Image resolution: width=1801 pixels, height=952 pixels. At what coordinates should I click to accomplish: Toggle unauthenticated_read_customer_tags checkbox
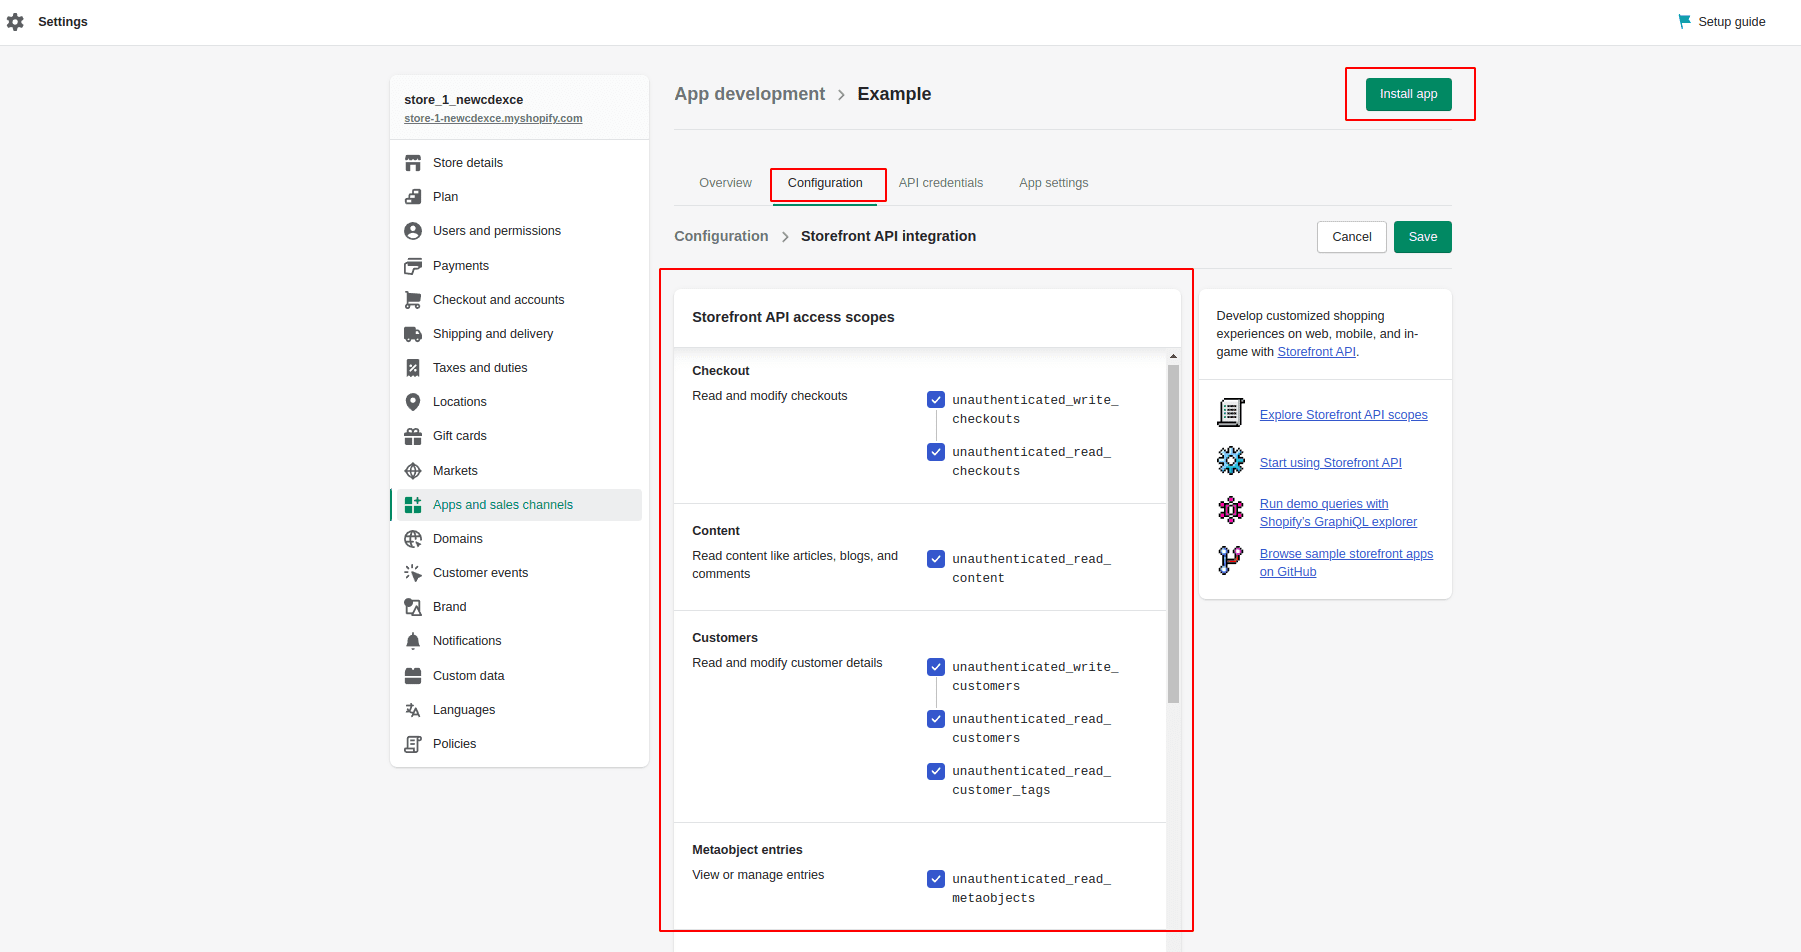click(936, 771)
